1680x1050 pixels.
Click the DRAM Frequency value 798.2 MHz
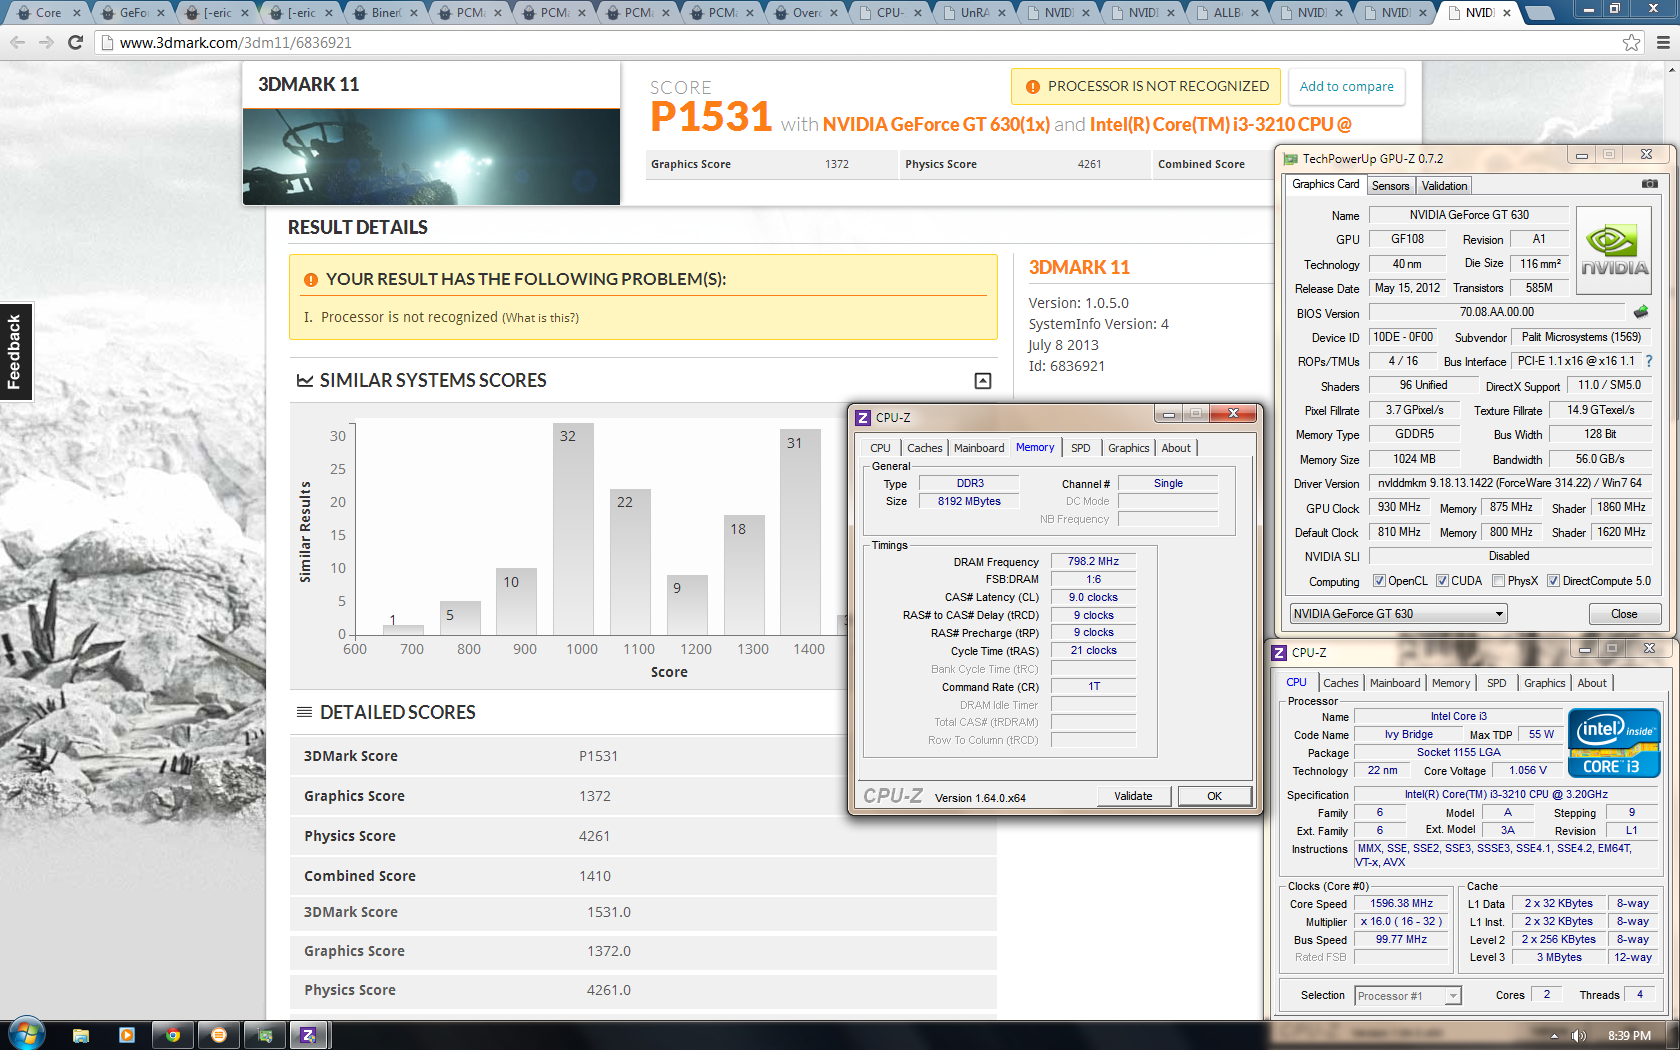(1093, 562)
